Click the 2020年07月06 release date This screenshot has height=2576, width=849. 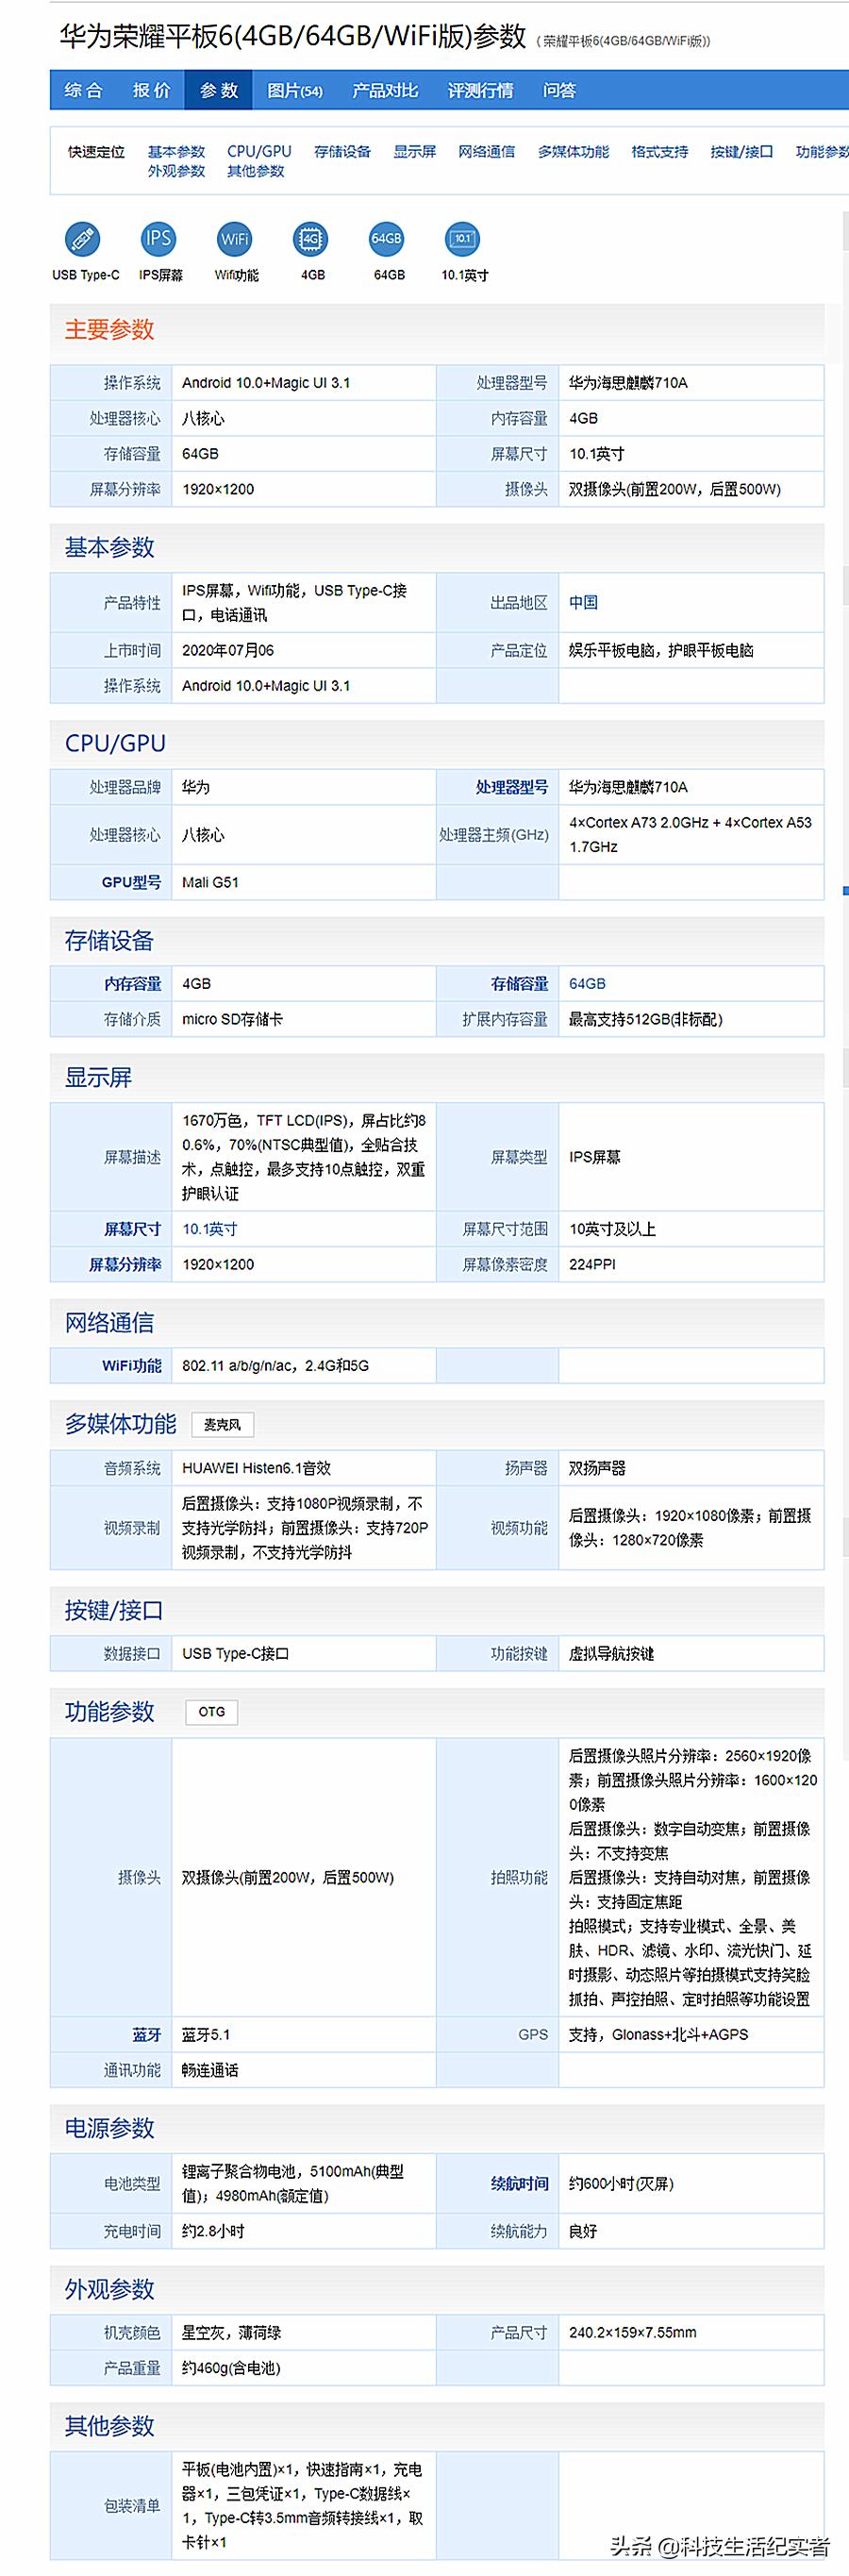coord(228,650)
